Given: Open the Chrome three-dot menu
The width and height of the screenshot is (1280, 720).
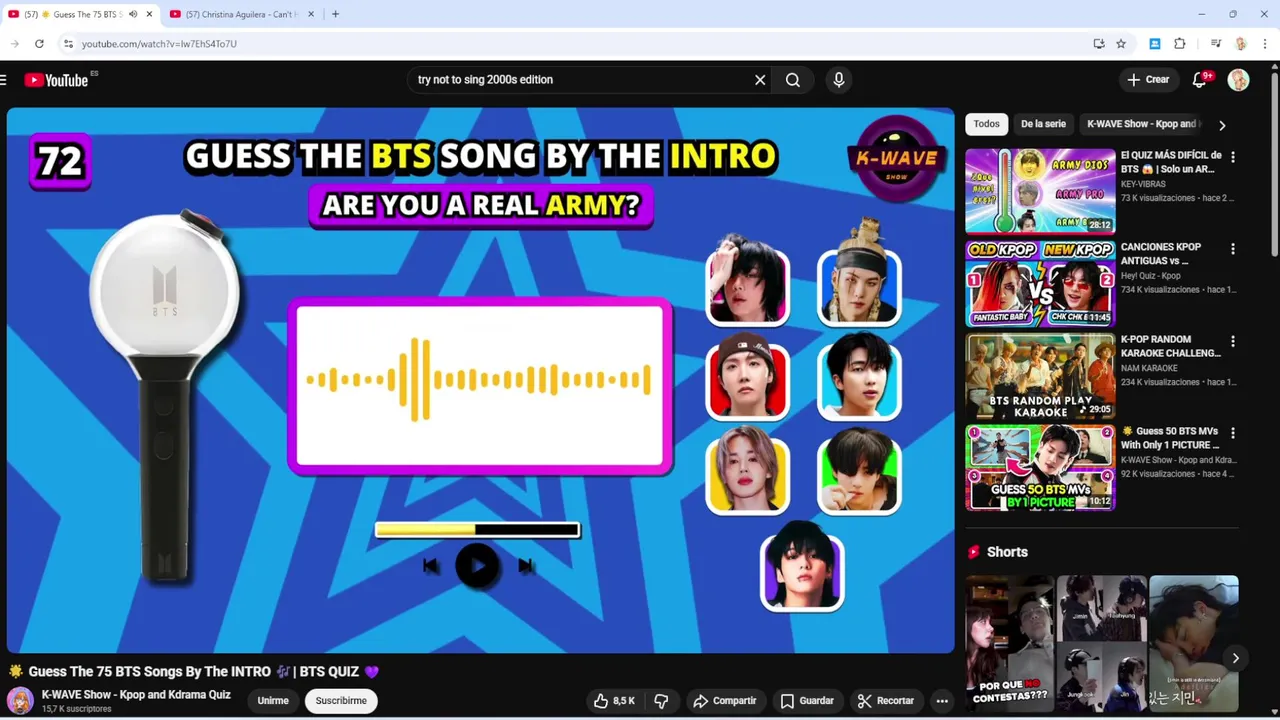Looking at the screenshot, I should coord(1266,44).
